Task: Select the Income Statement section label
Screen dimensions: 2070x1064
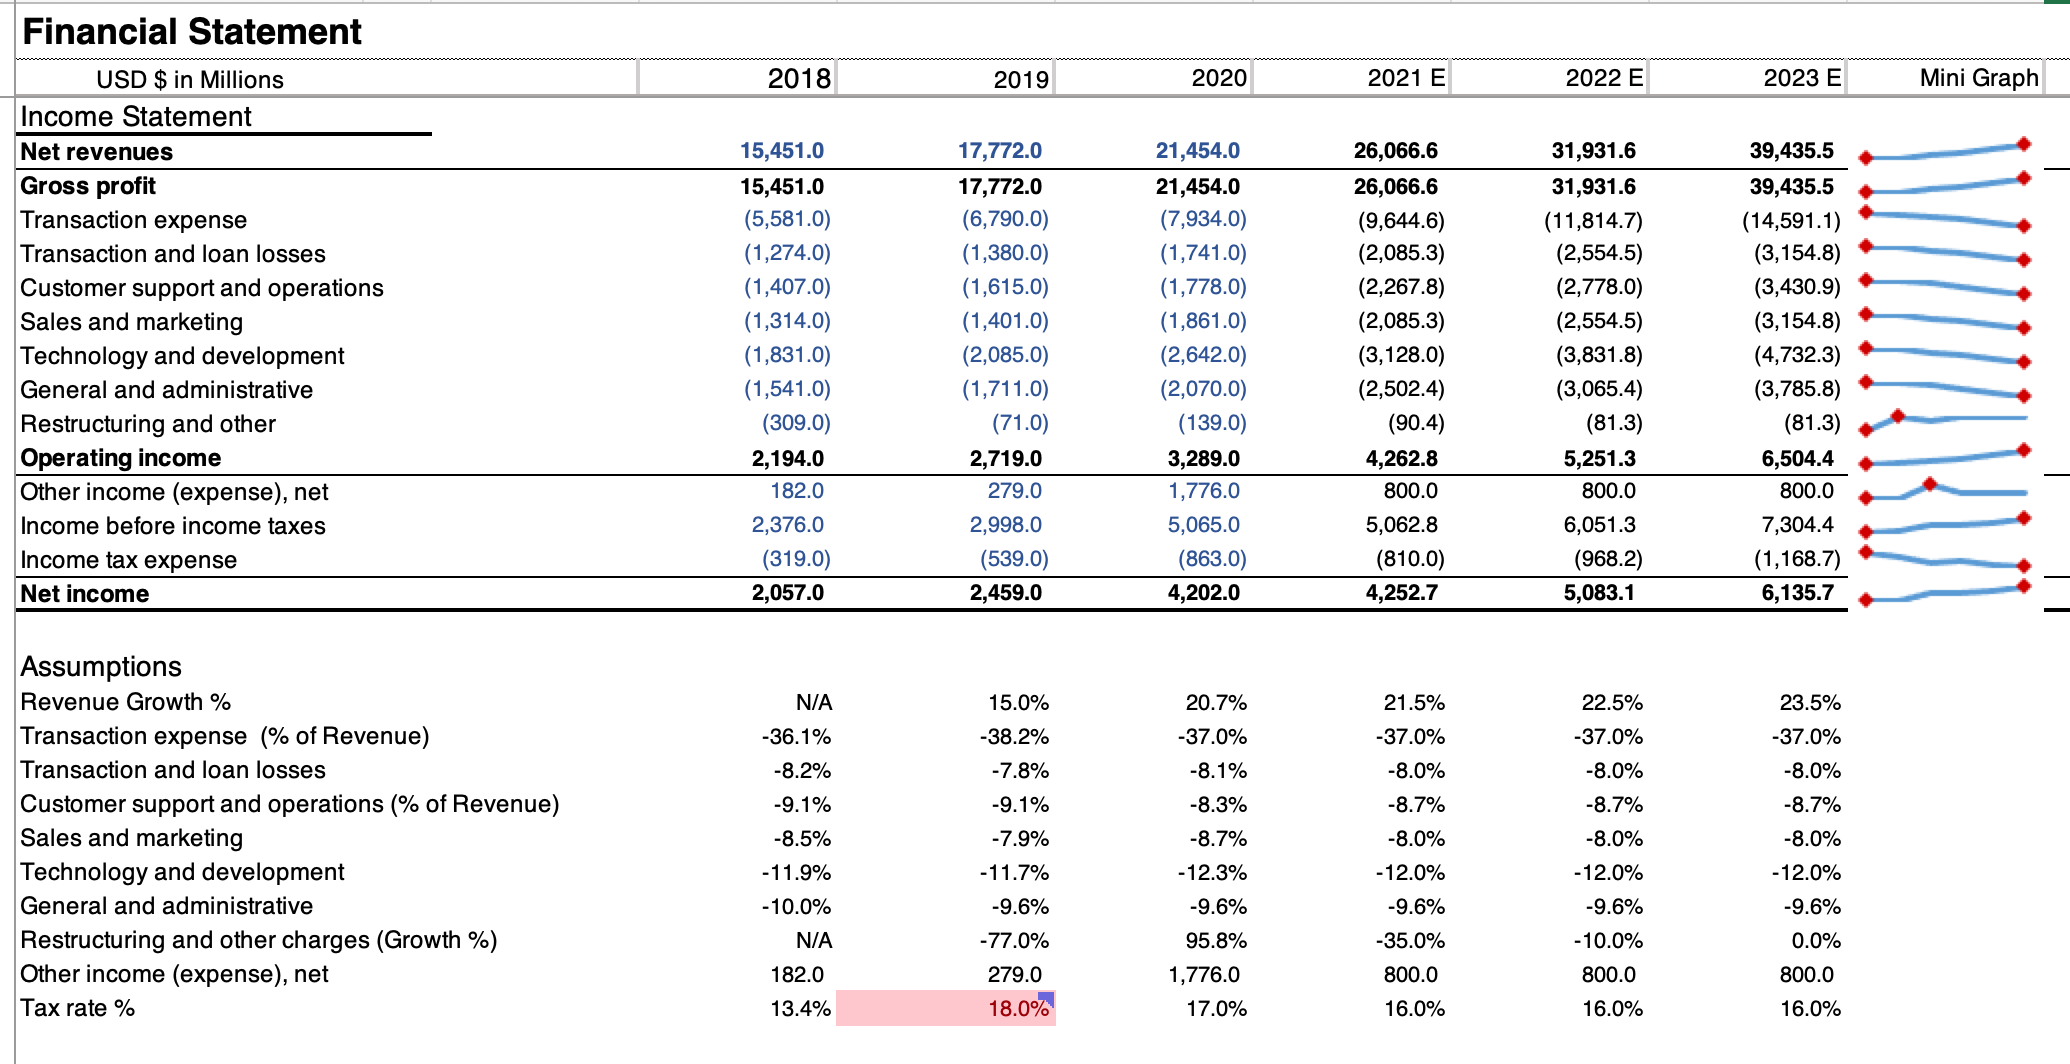Action: [136, 116]
